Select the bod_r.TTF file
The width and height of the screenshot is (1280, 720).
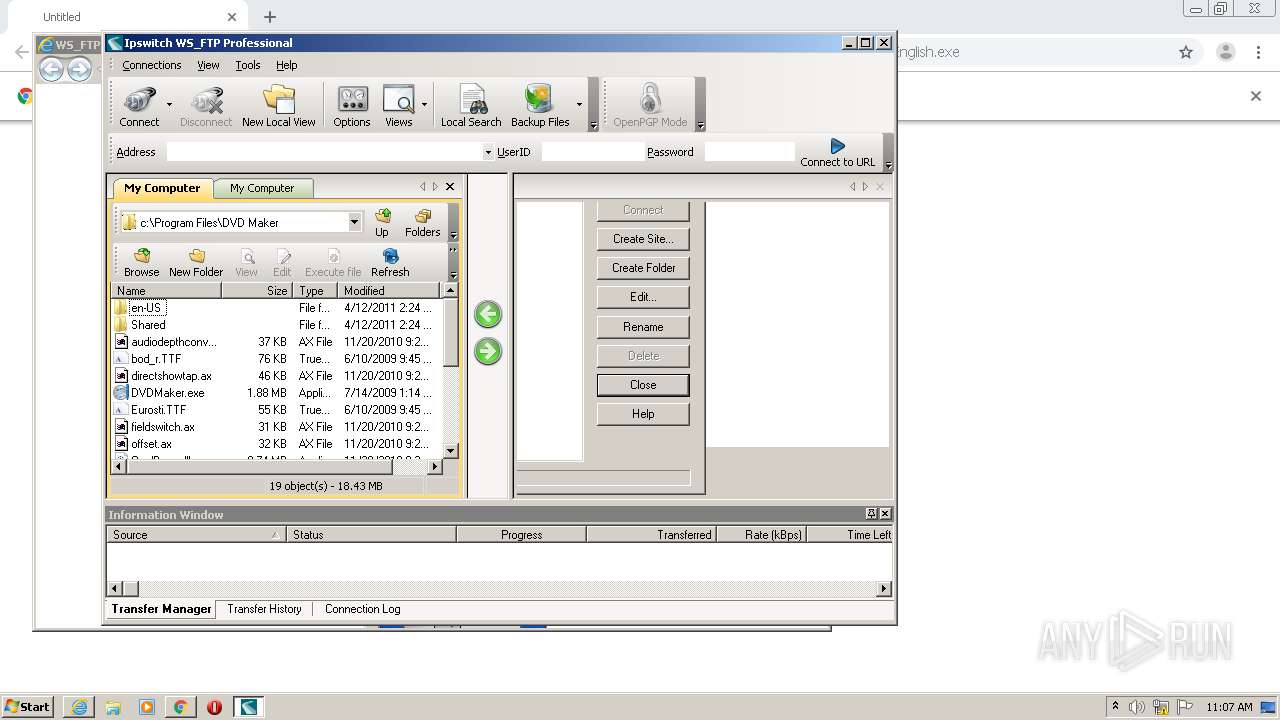[276, 359]
